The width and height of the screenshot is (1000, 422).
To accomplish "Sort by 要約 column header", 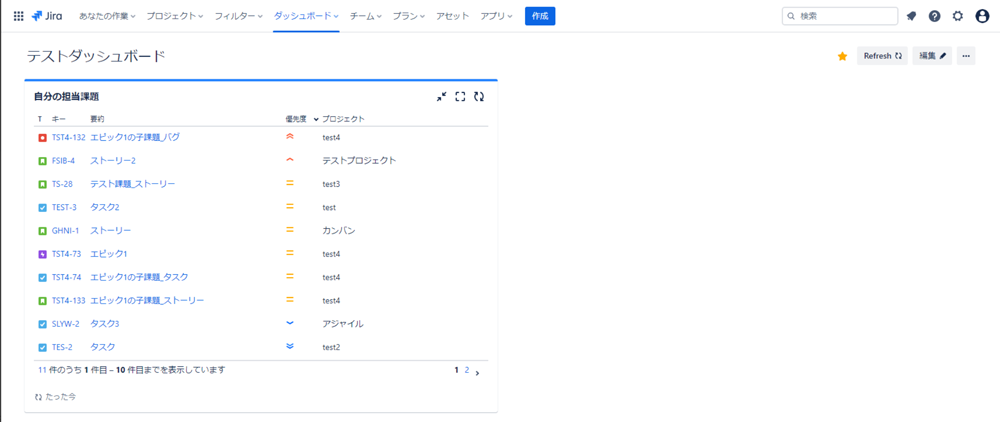I will tap(97, 119).
